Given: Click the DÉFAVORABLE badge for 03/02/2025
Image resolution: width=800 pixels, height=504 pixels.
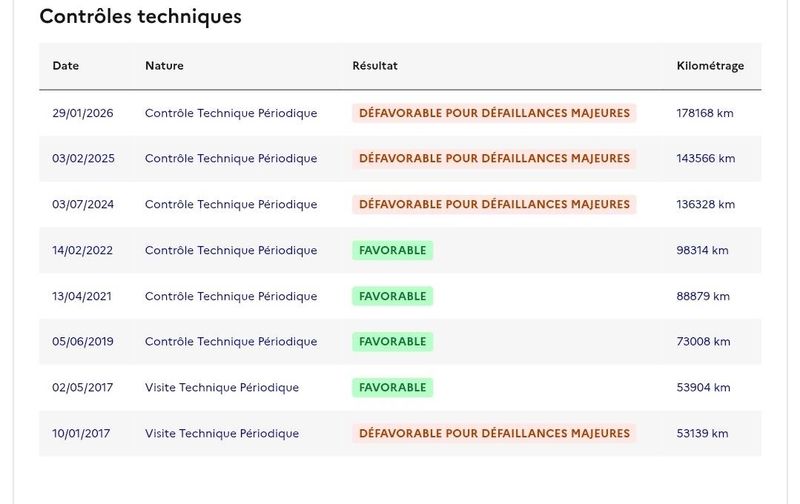Looking at the screenshot, I should (x=494, y=158).
